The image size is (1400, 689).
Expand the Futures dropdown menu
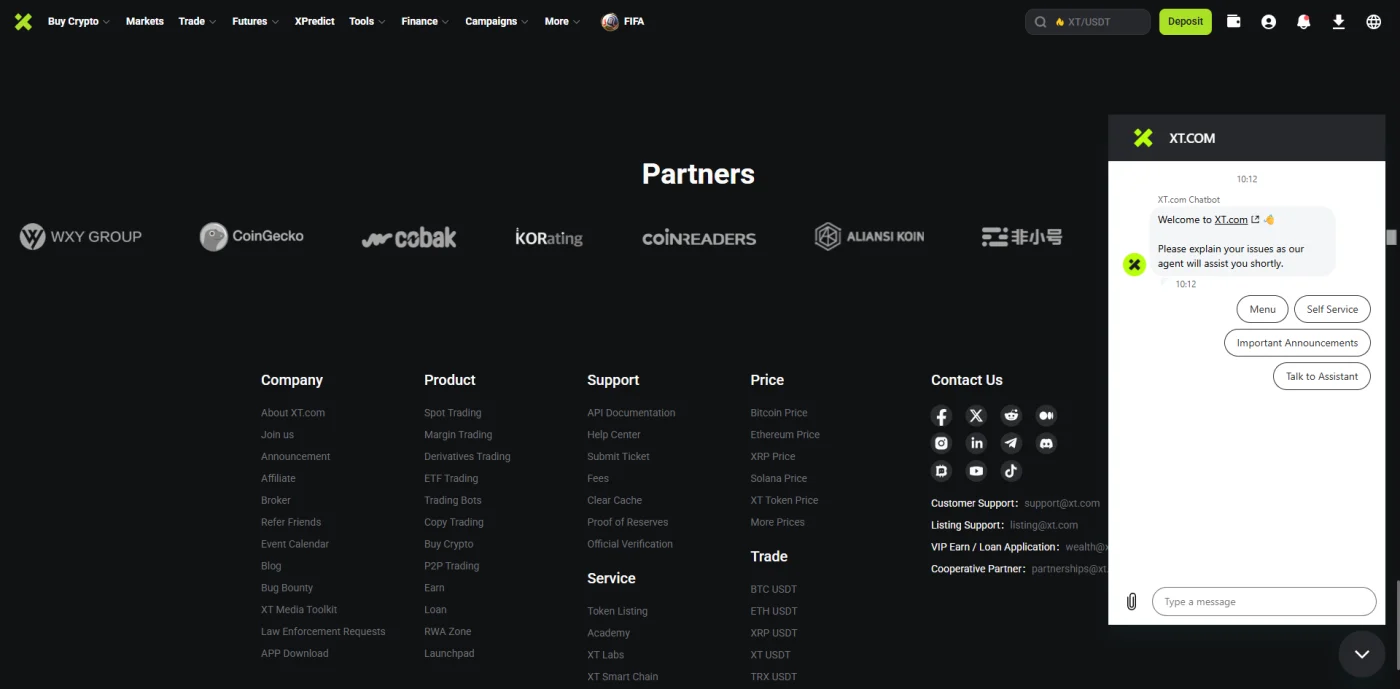[x=256, y=21]
